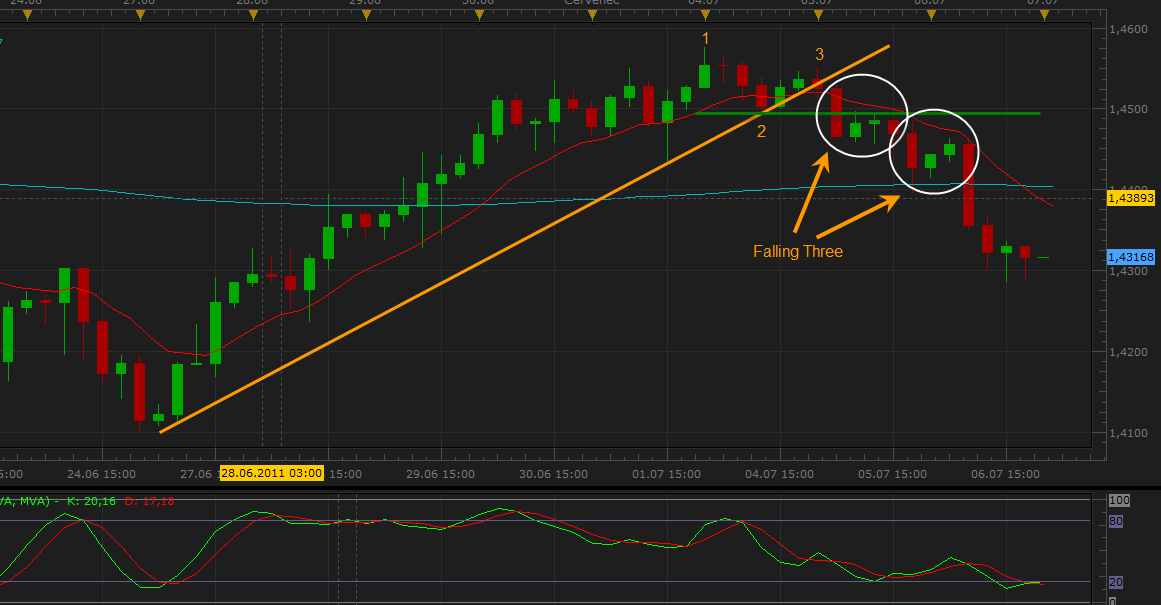Screen dimensions: 1161x605
Task: Select the 'Falling Three' text annotation
Action: tap(798, 252)
